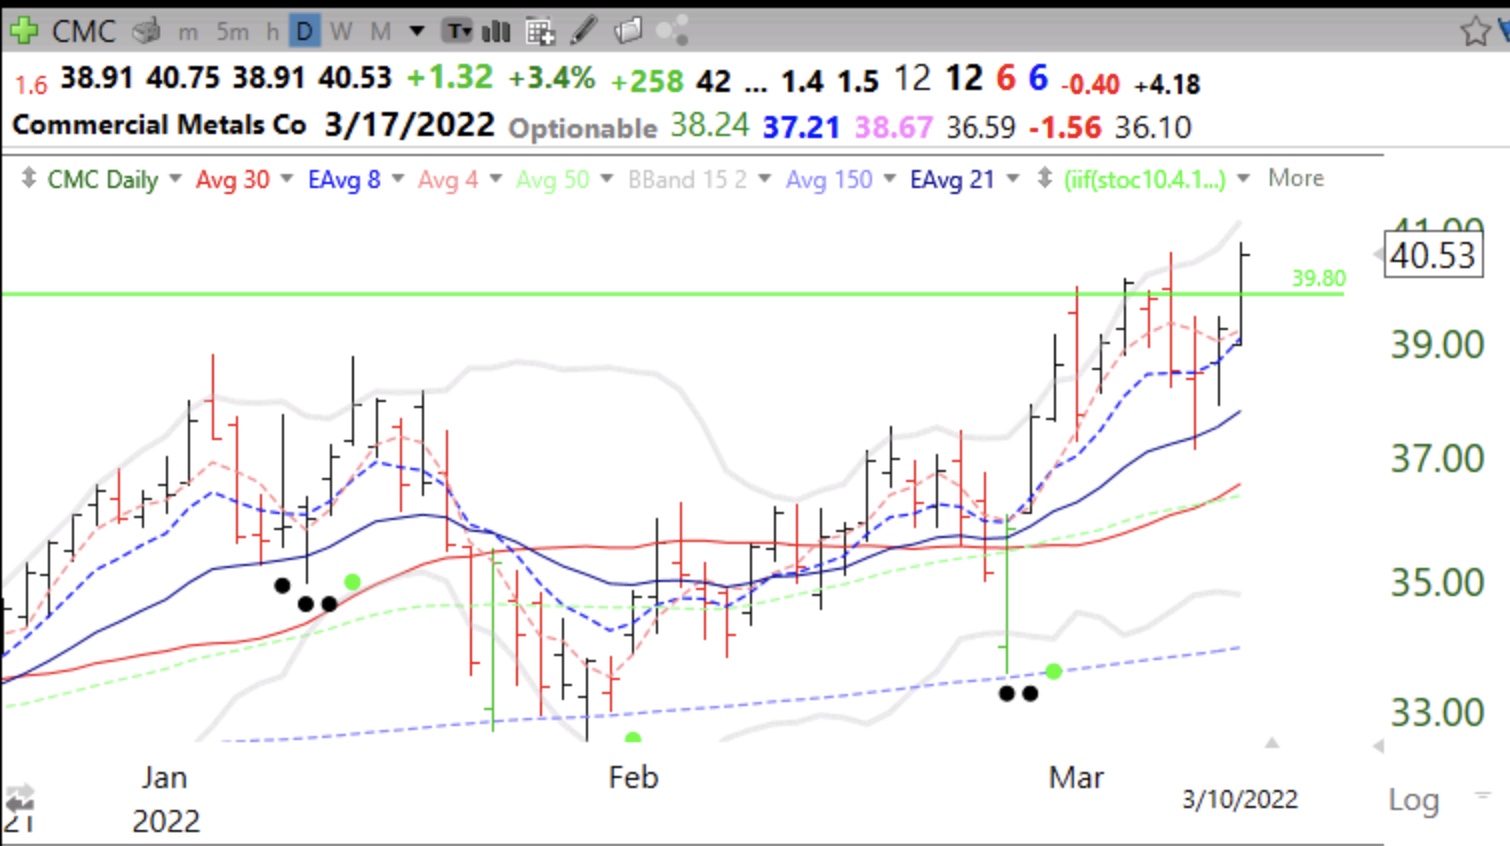1510x846 pixels.
Task: Click the Commercial Metals Co name
Action: (159, 125)
